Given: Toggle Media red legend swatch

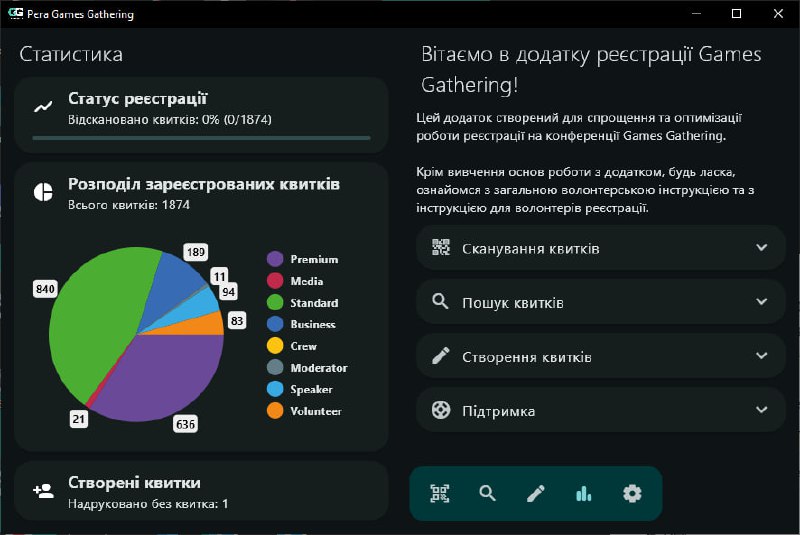Looking at the screenshot, I should click(x=275, y=281).
